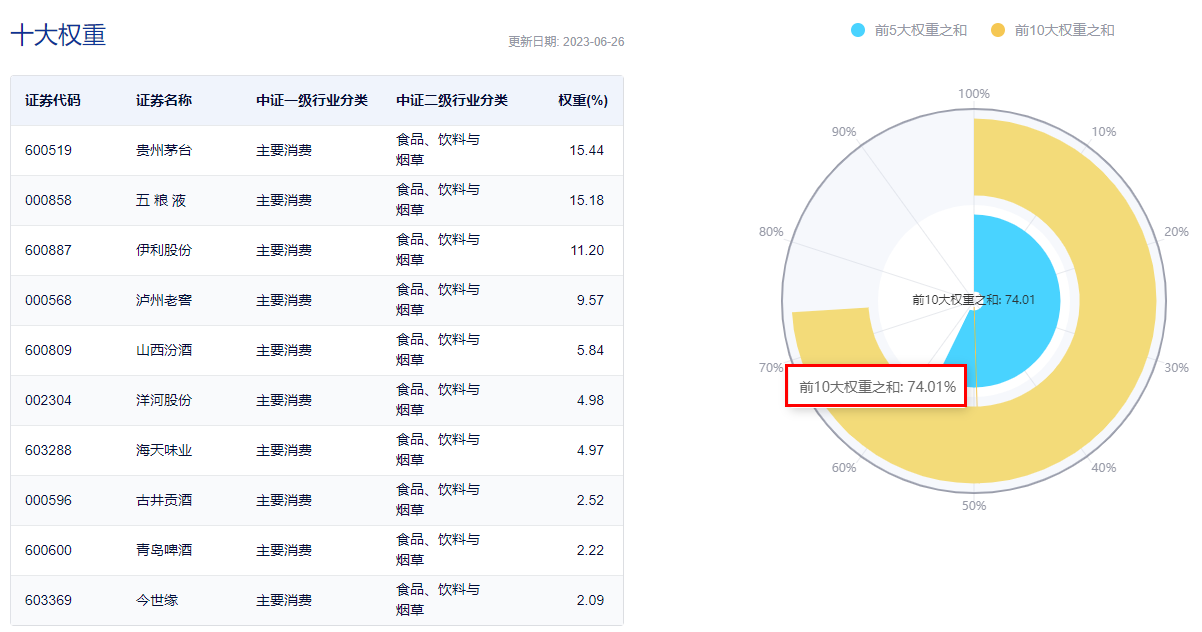Click the 中证二级行业分类 column header

click(x=452, y=101)
